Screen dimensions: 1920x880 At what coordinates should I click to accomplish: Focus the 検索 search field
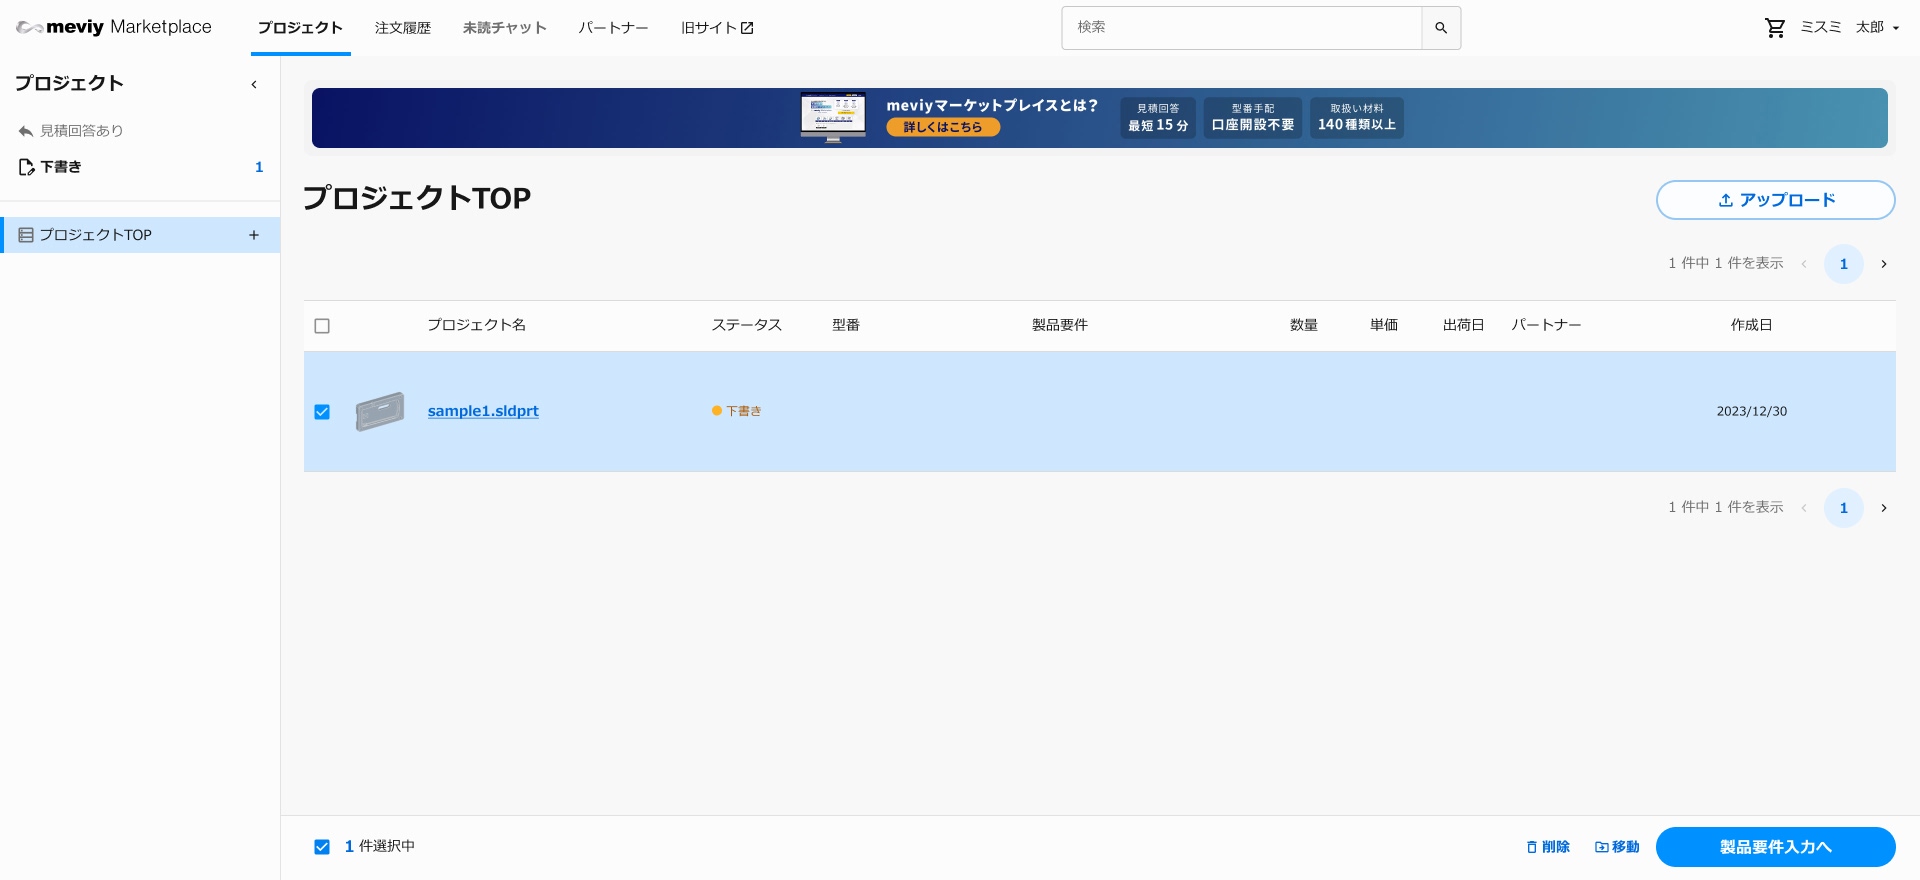1242,28
